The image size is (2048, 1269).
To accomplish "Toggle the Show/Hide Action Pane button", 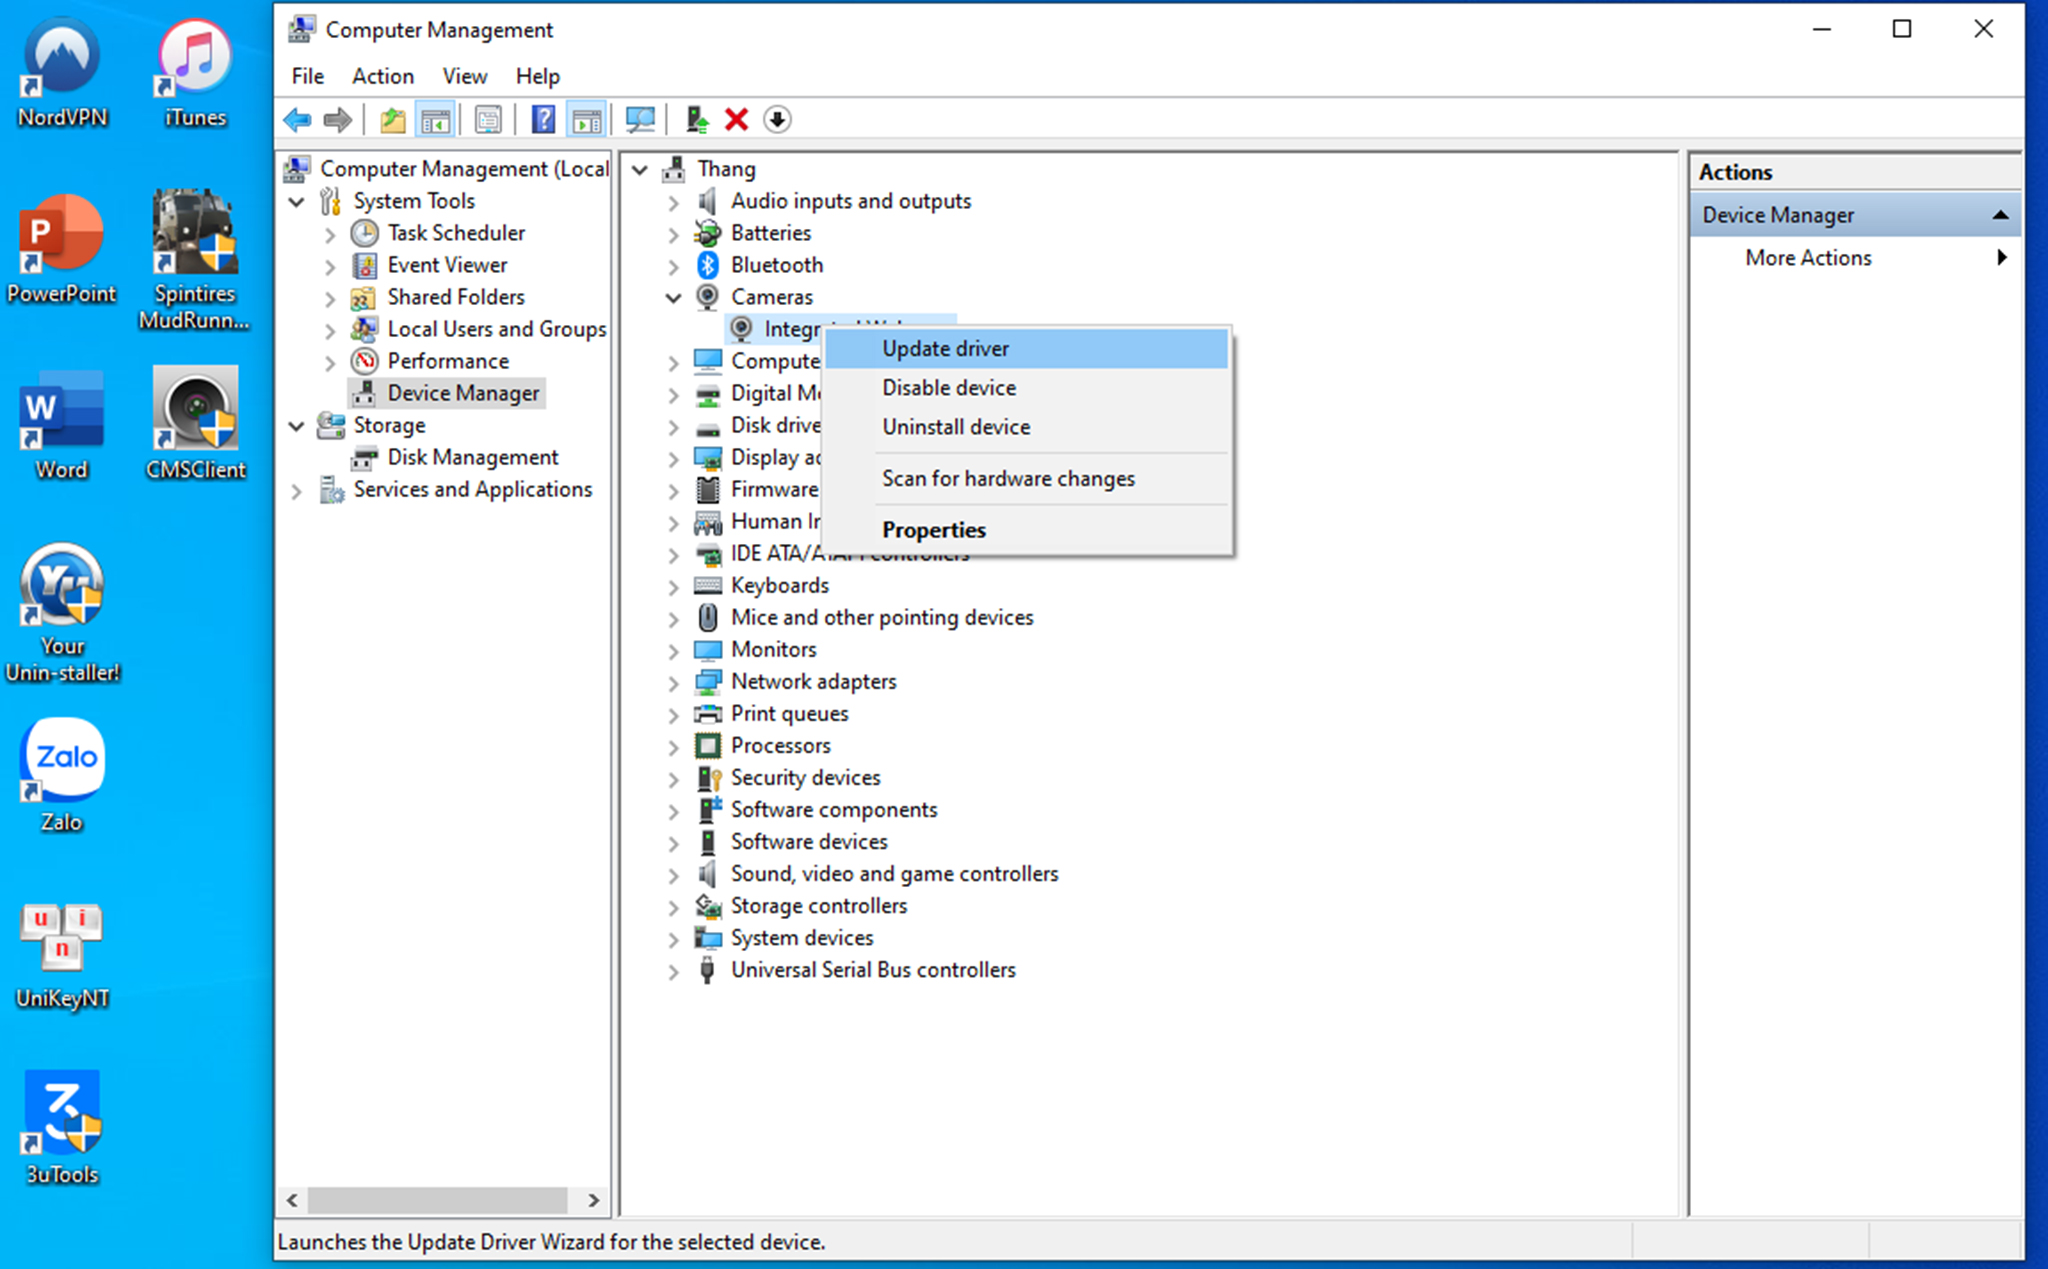I will 587,120.
